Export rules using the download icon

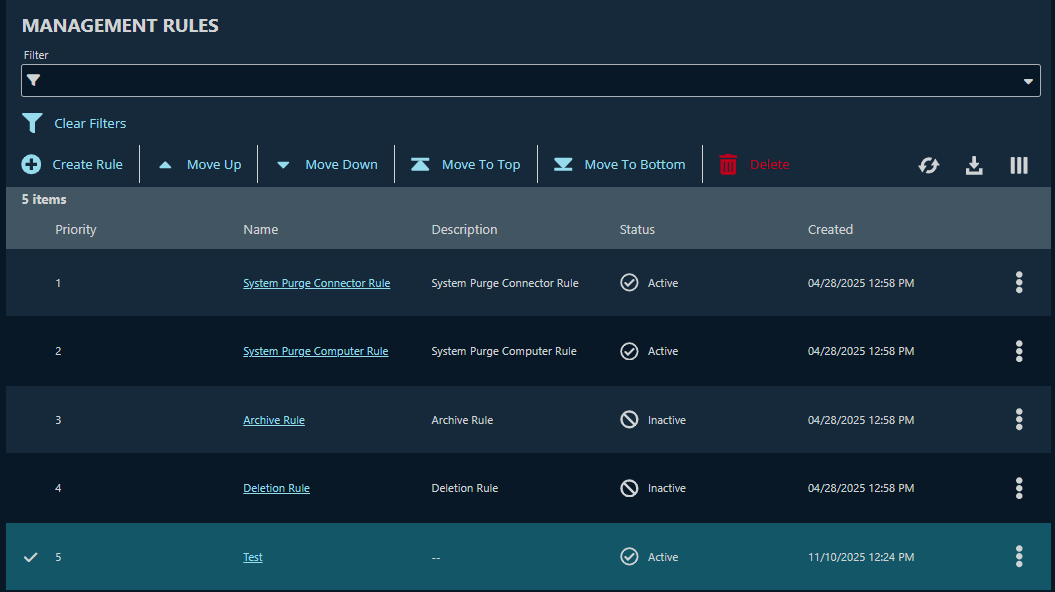point(974,164)
